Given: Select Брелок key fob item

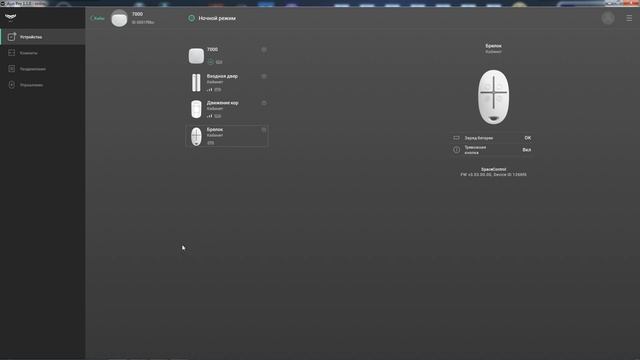Looking at the screenshot, I should click(227, 136).
